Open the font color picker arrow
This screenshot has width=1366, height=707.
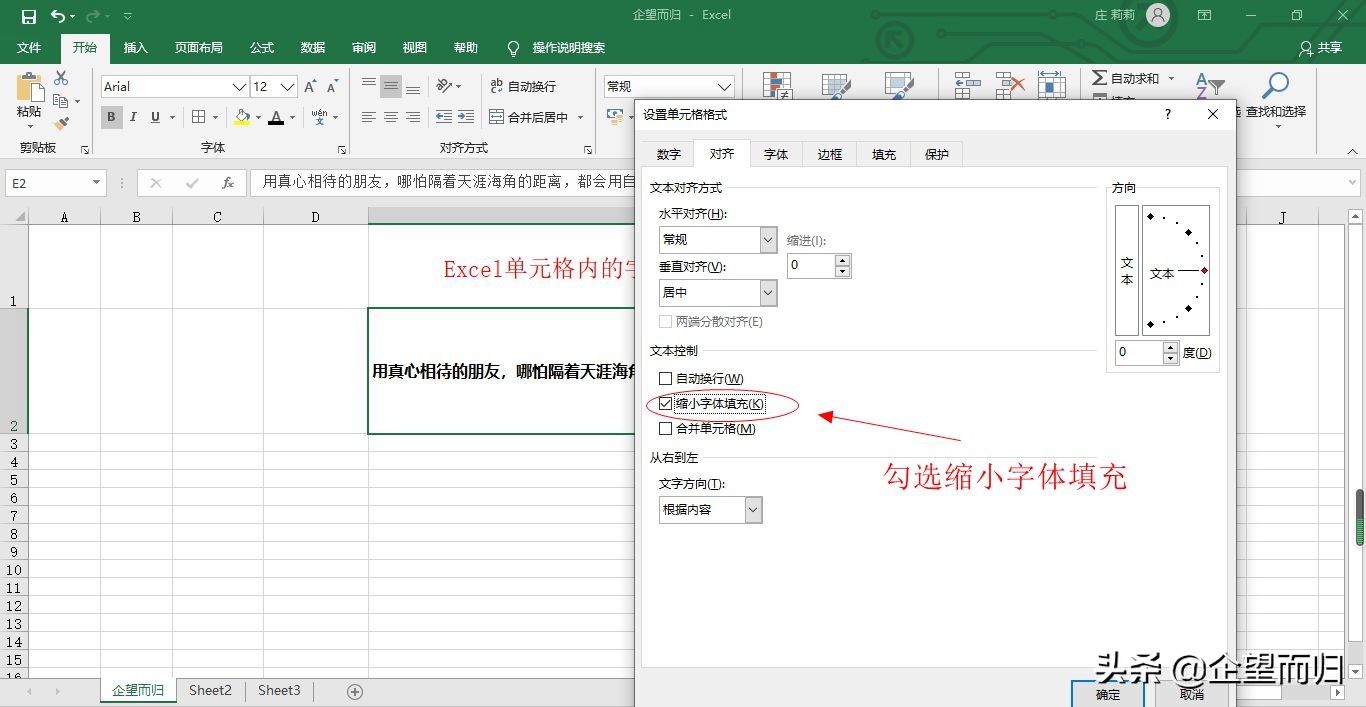coord(290,117)
